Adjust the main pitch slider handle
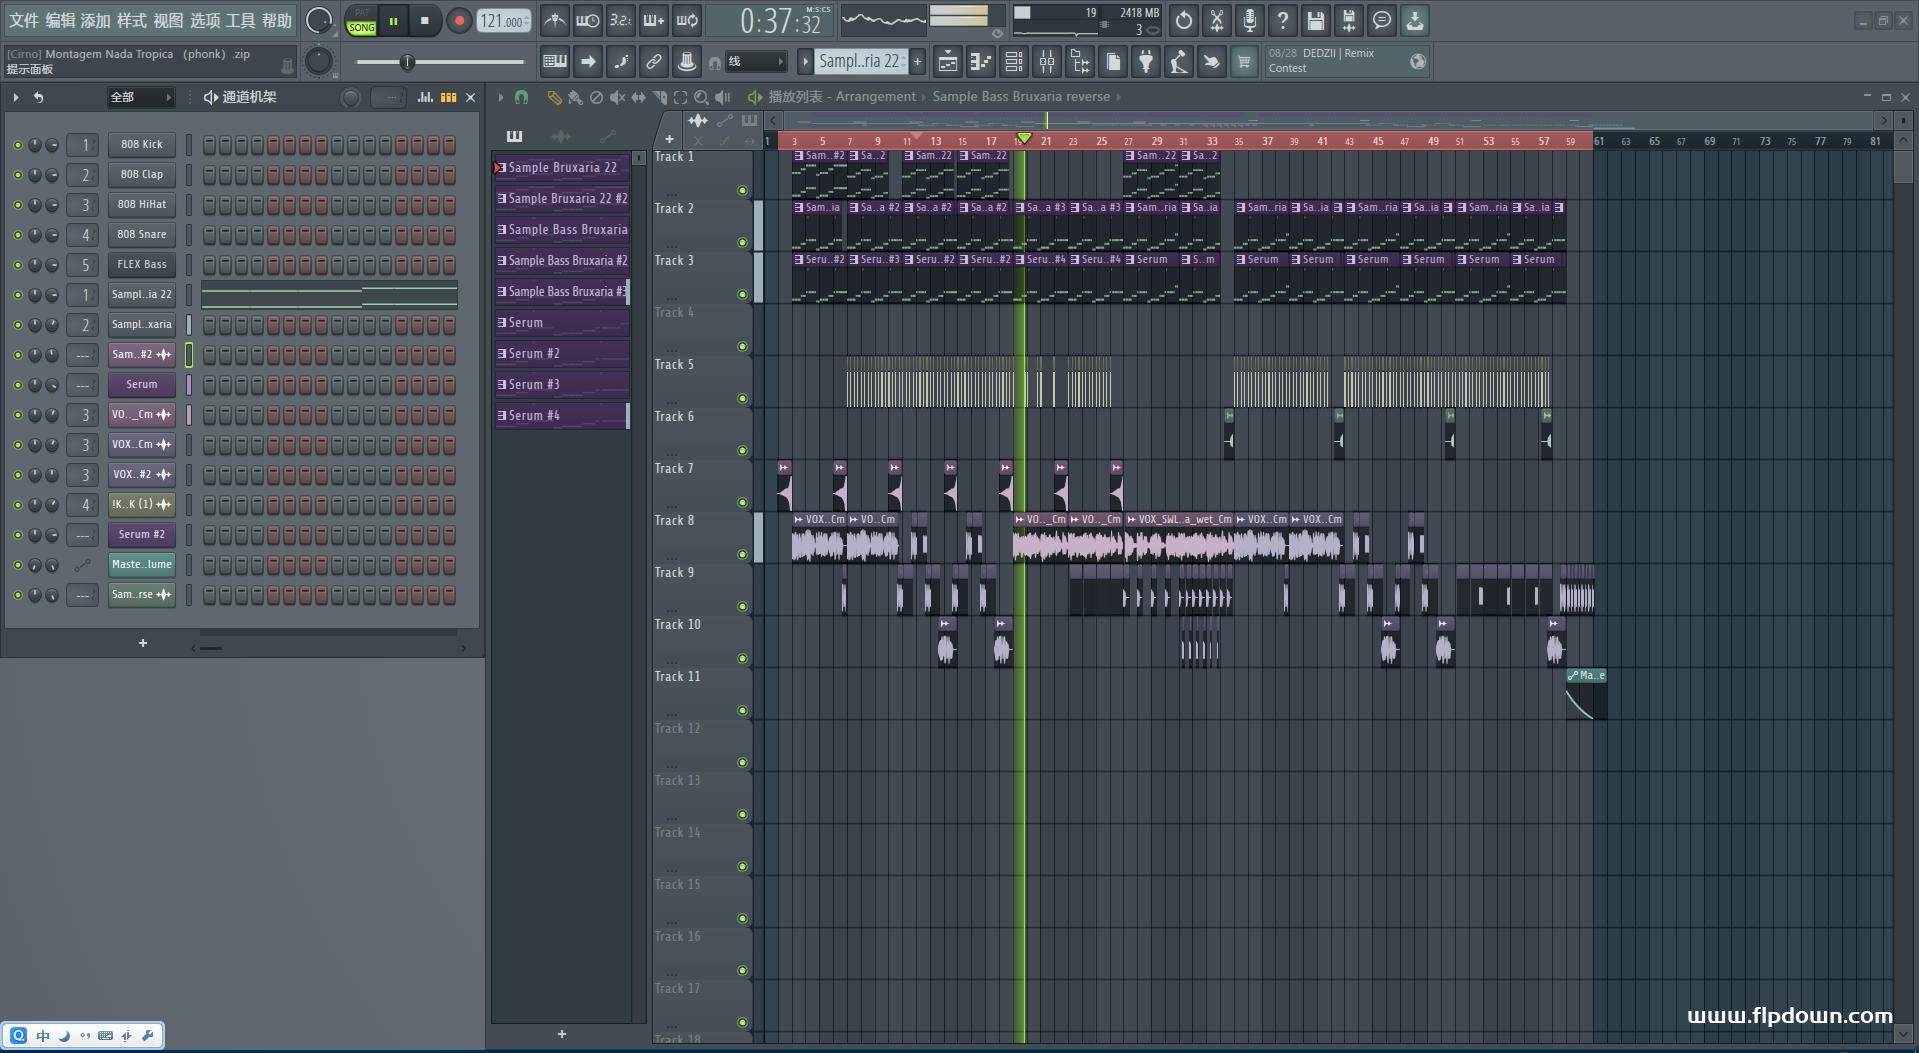The width and height of the screenshot is (1919, 1053). [407, 63]
